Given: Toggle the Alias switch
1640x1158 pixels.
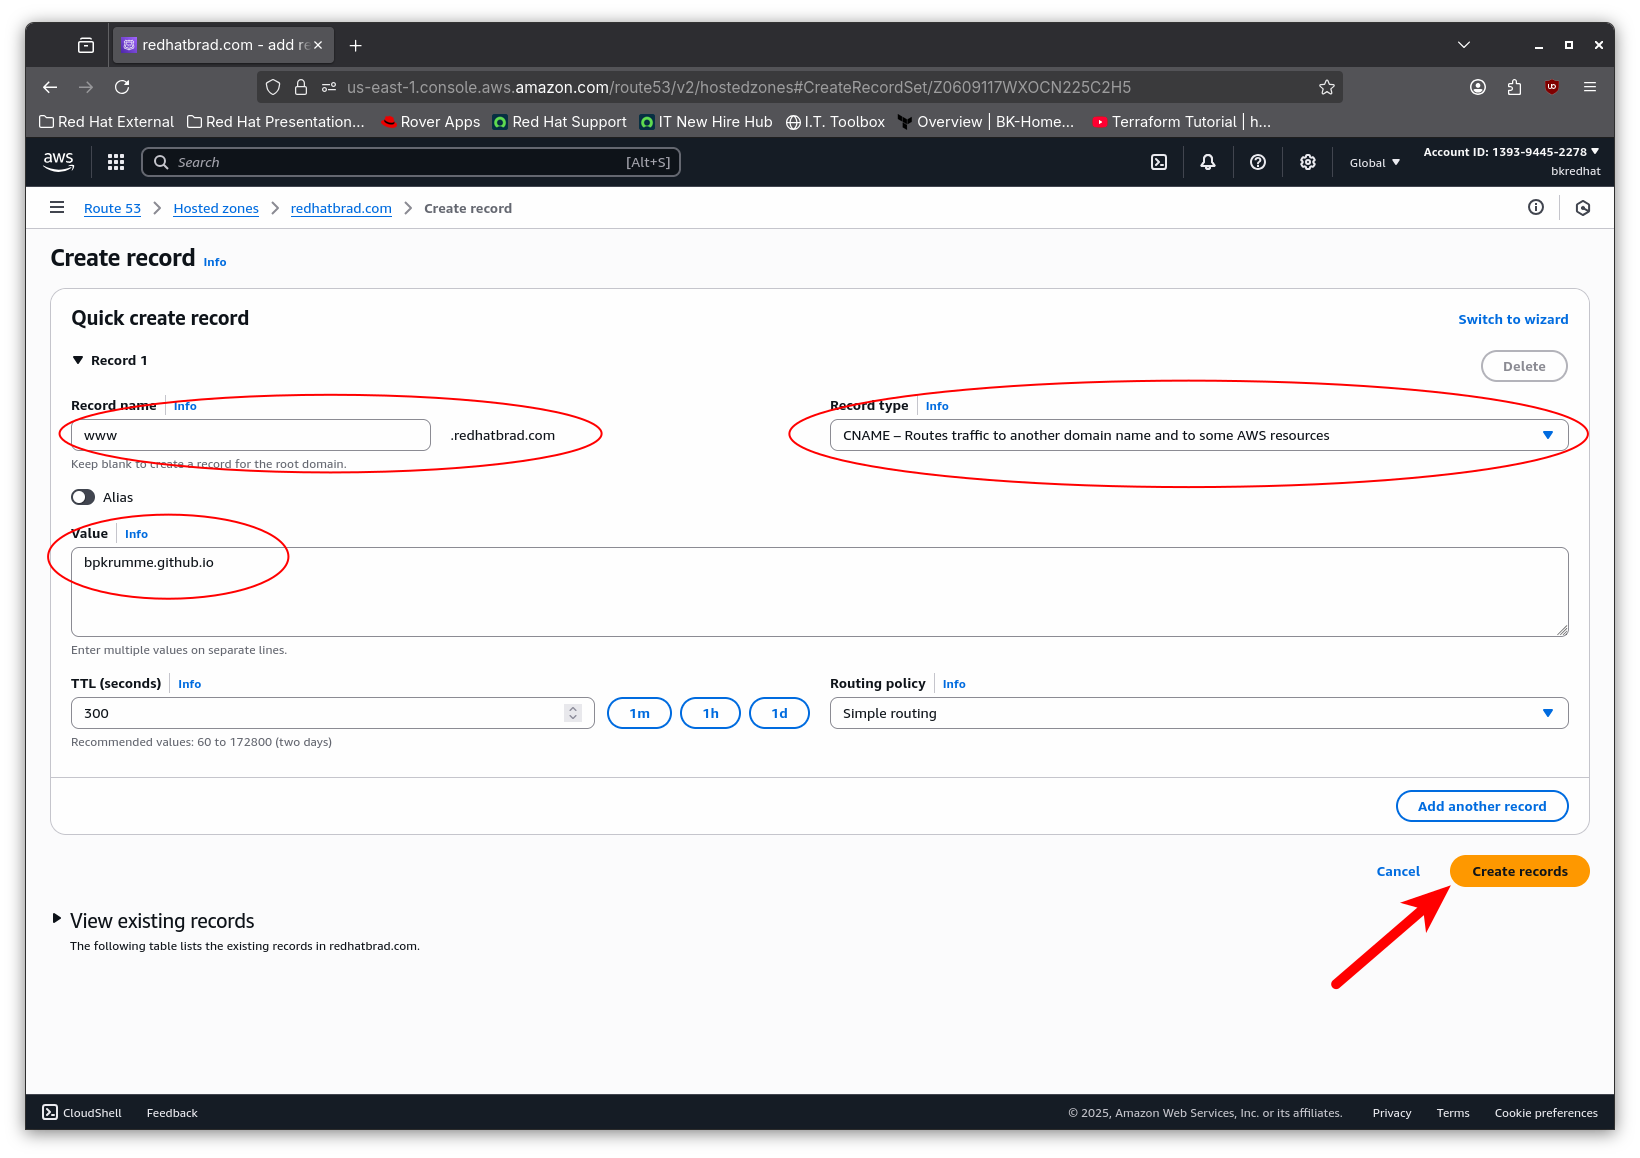Looking at the screenshot, I should [x=83, y=497].
